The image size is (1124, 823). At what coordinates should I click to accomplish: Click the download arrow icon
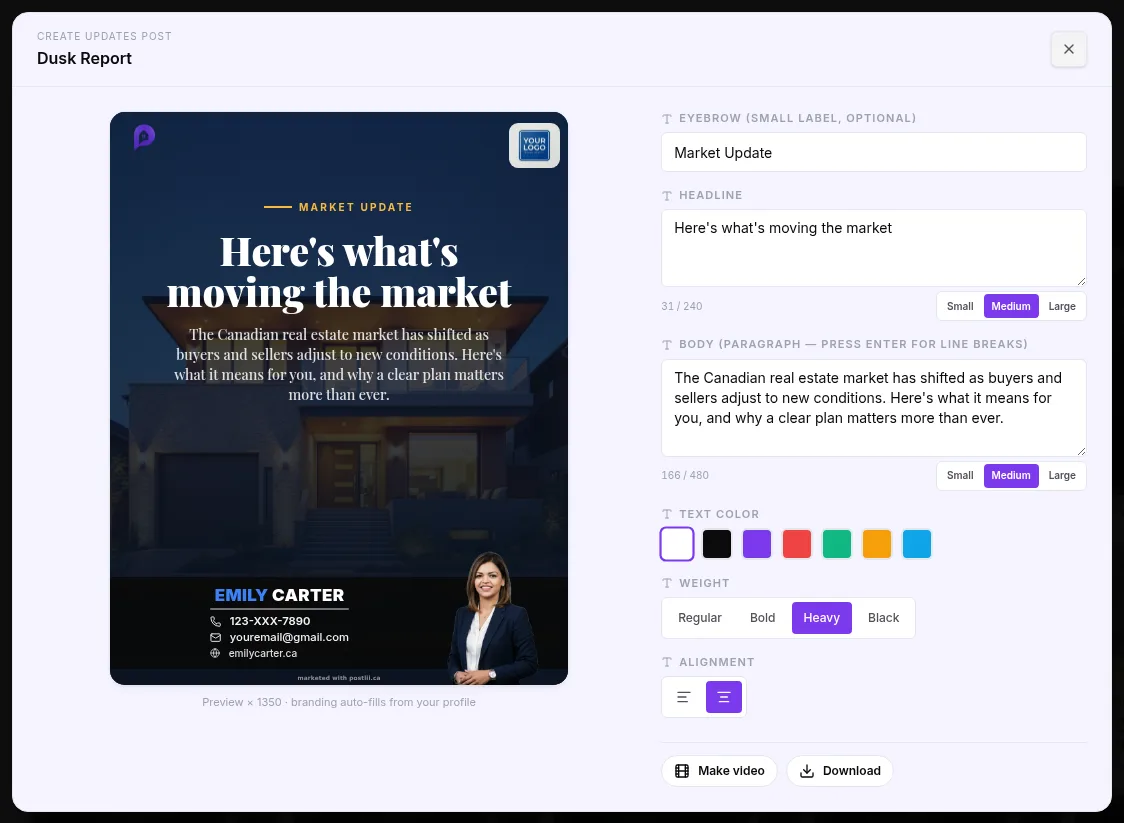(x=806, y=771)
